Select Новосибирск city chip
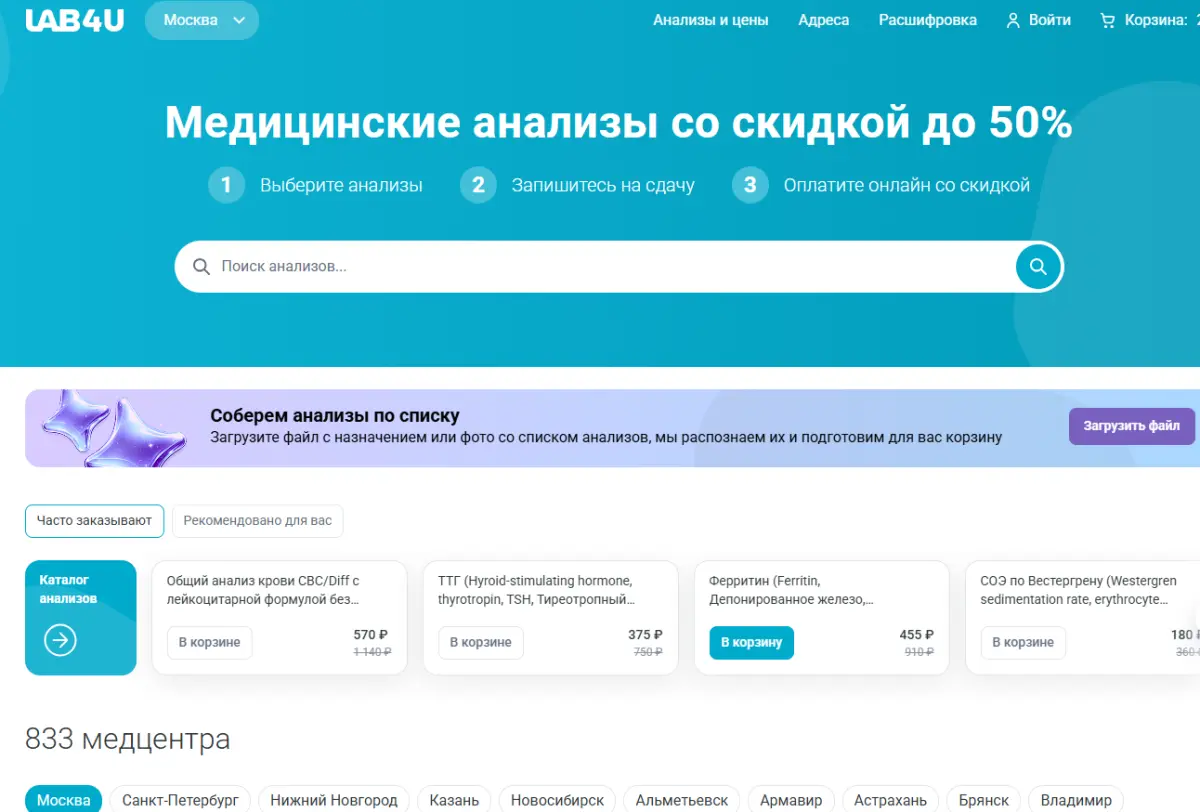 click(557, 800)
